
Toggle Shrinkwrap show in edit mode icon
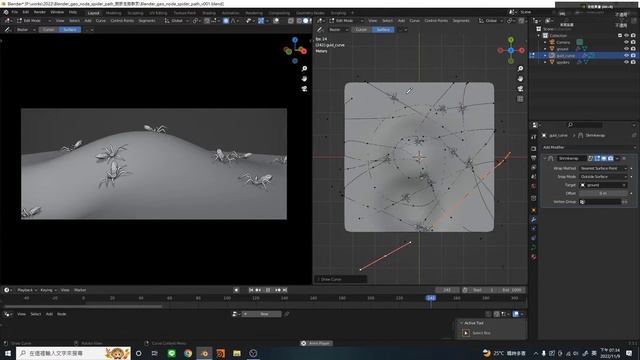597,158
